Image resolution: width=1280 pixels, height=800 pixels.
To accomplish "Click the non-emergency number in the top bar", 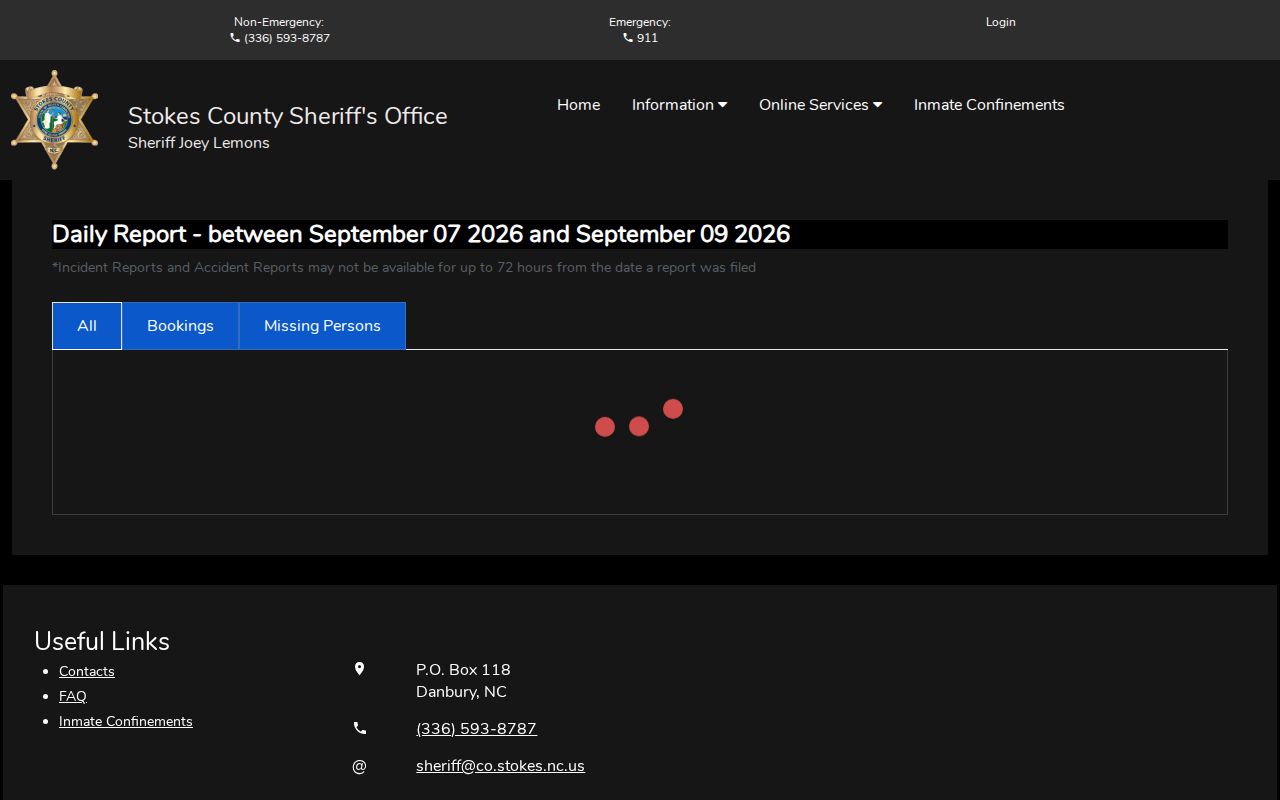I will (287, 38).
